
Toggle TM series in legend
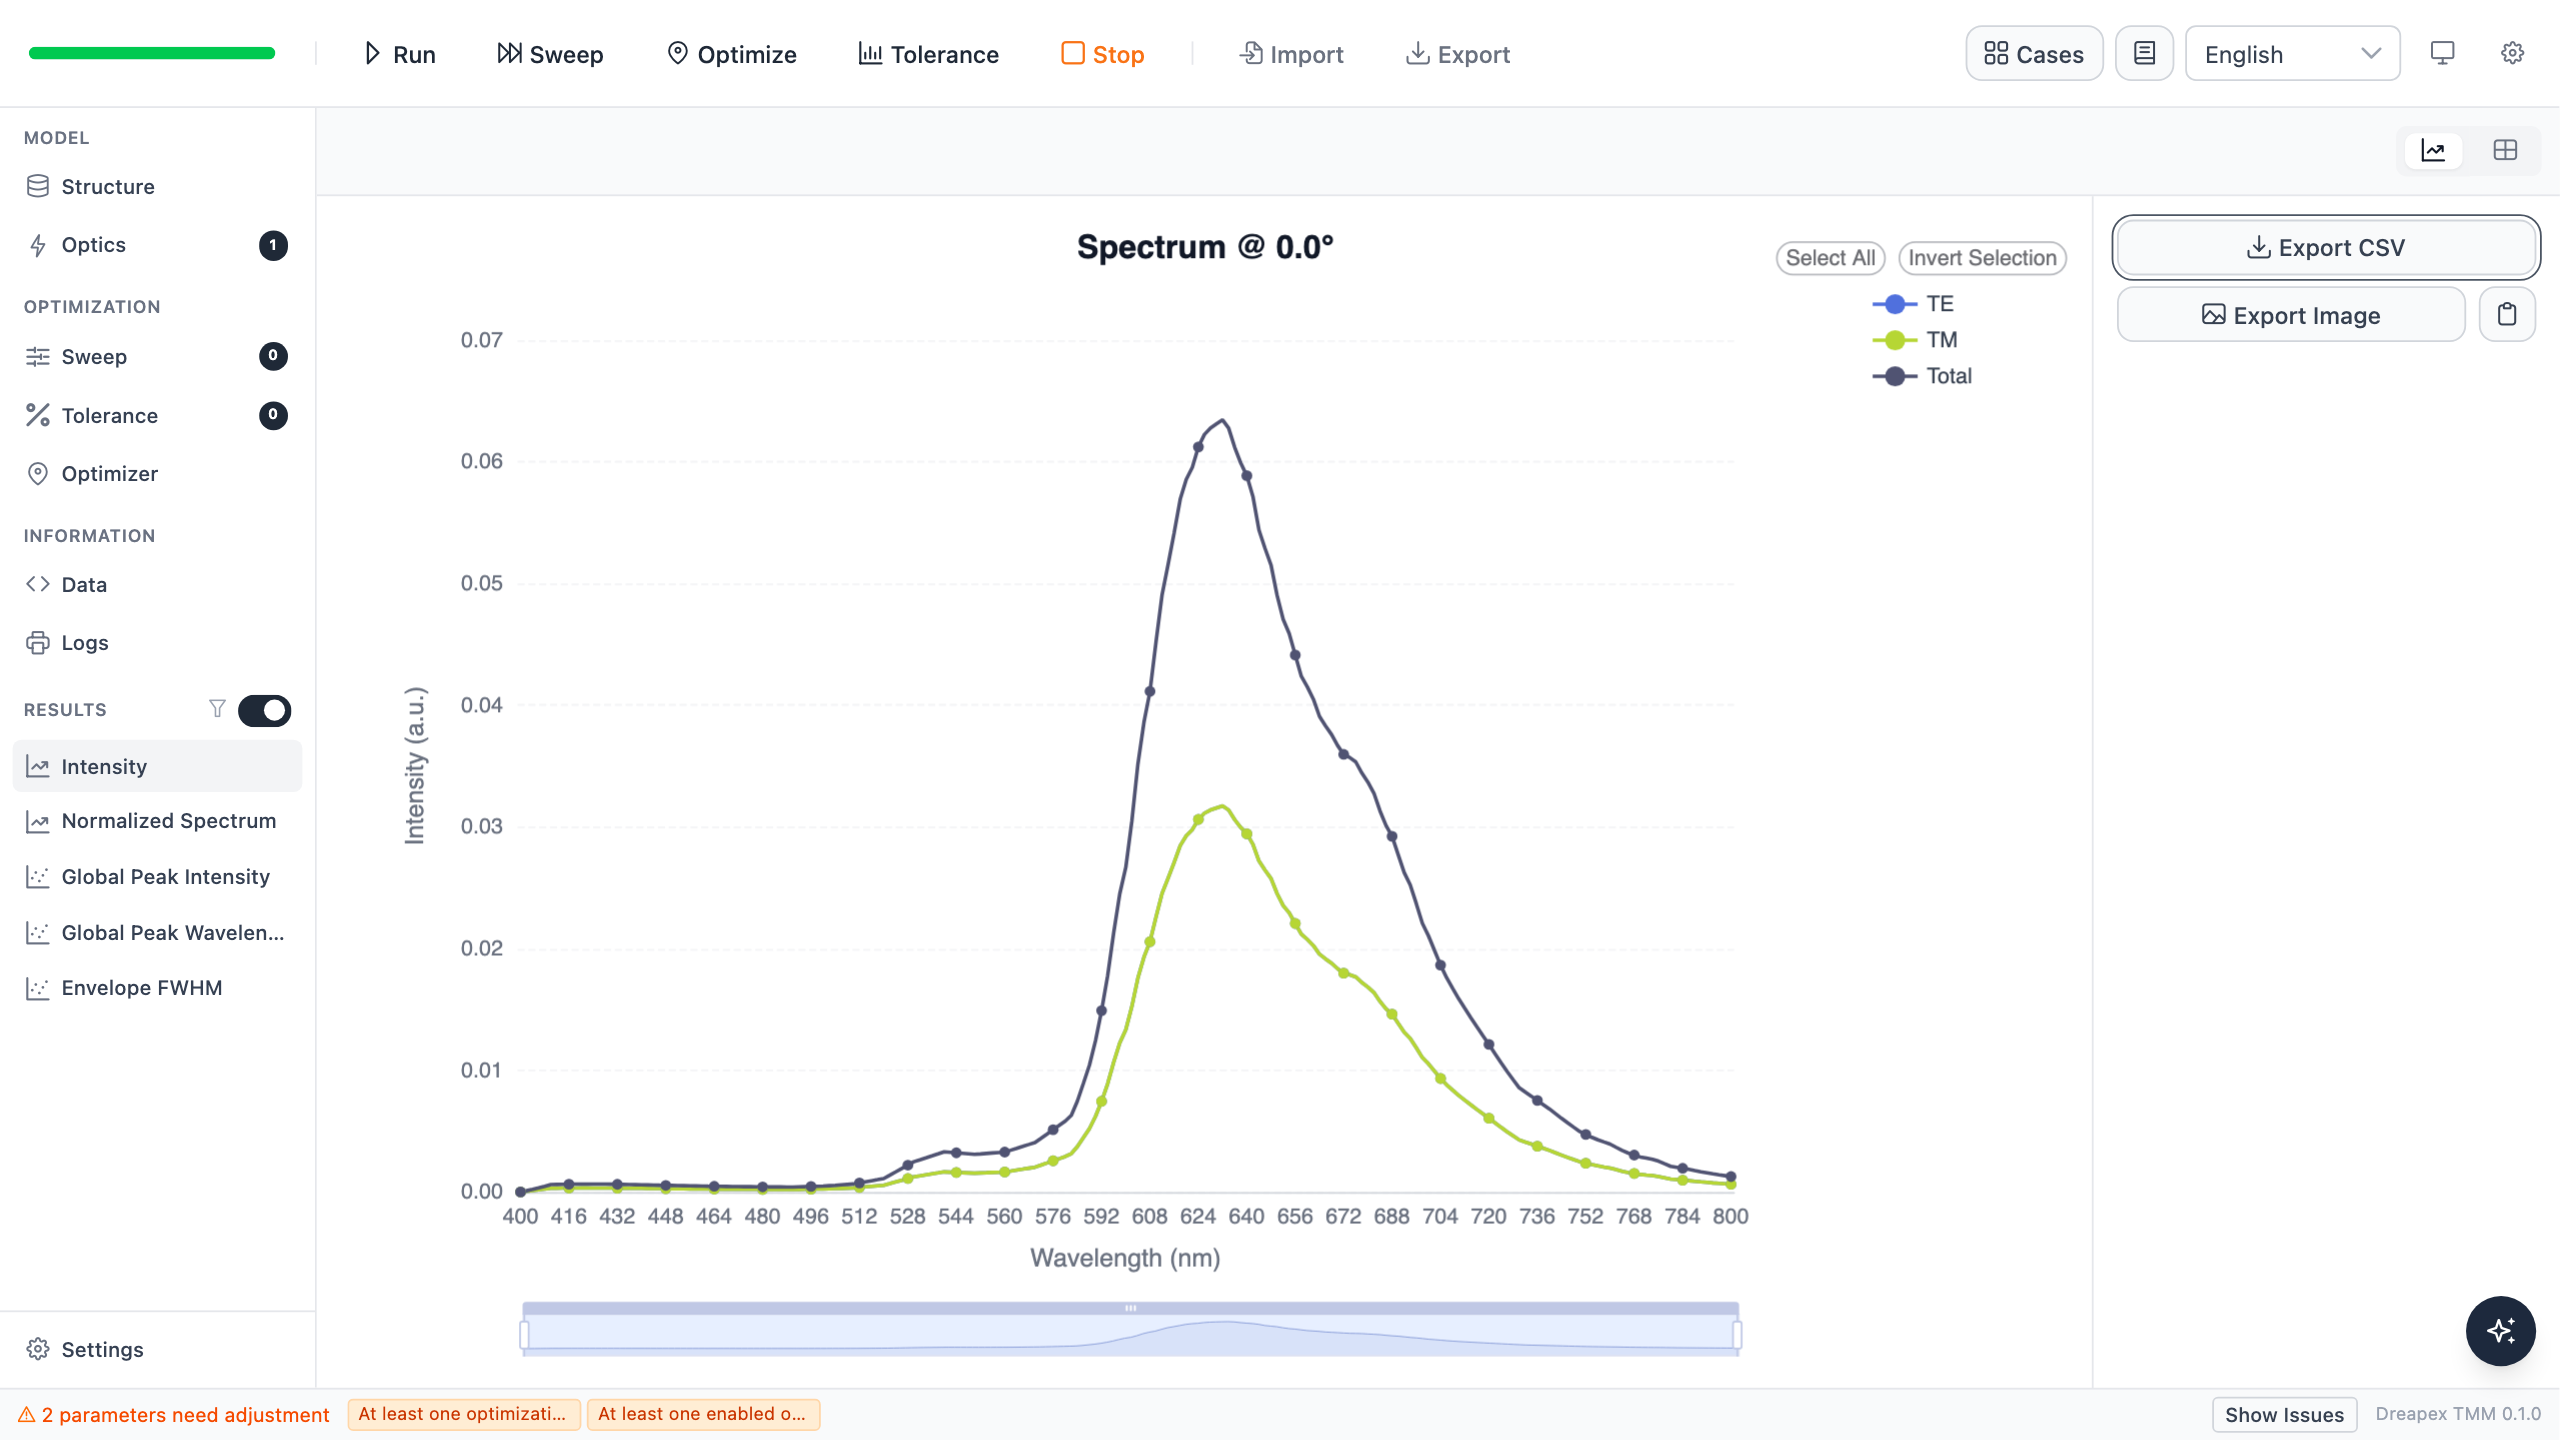pos(1914,340)
